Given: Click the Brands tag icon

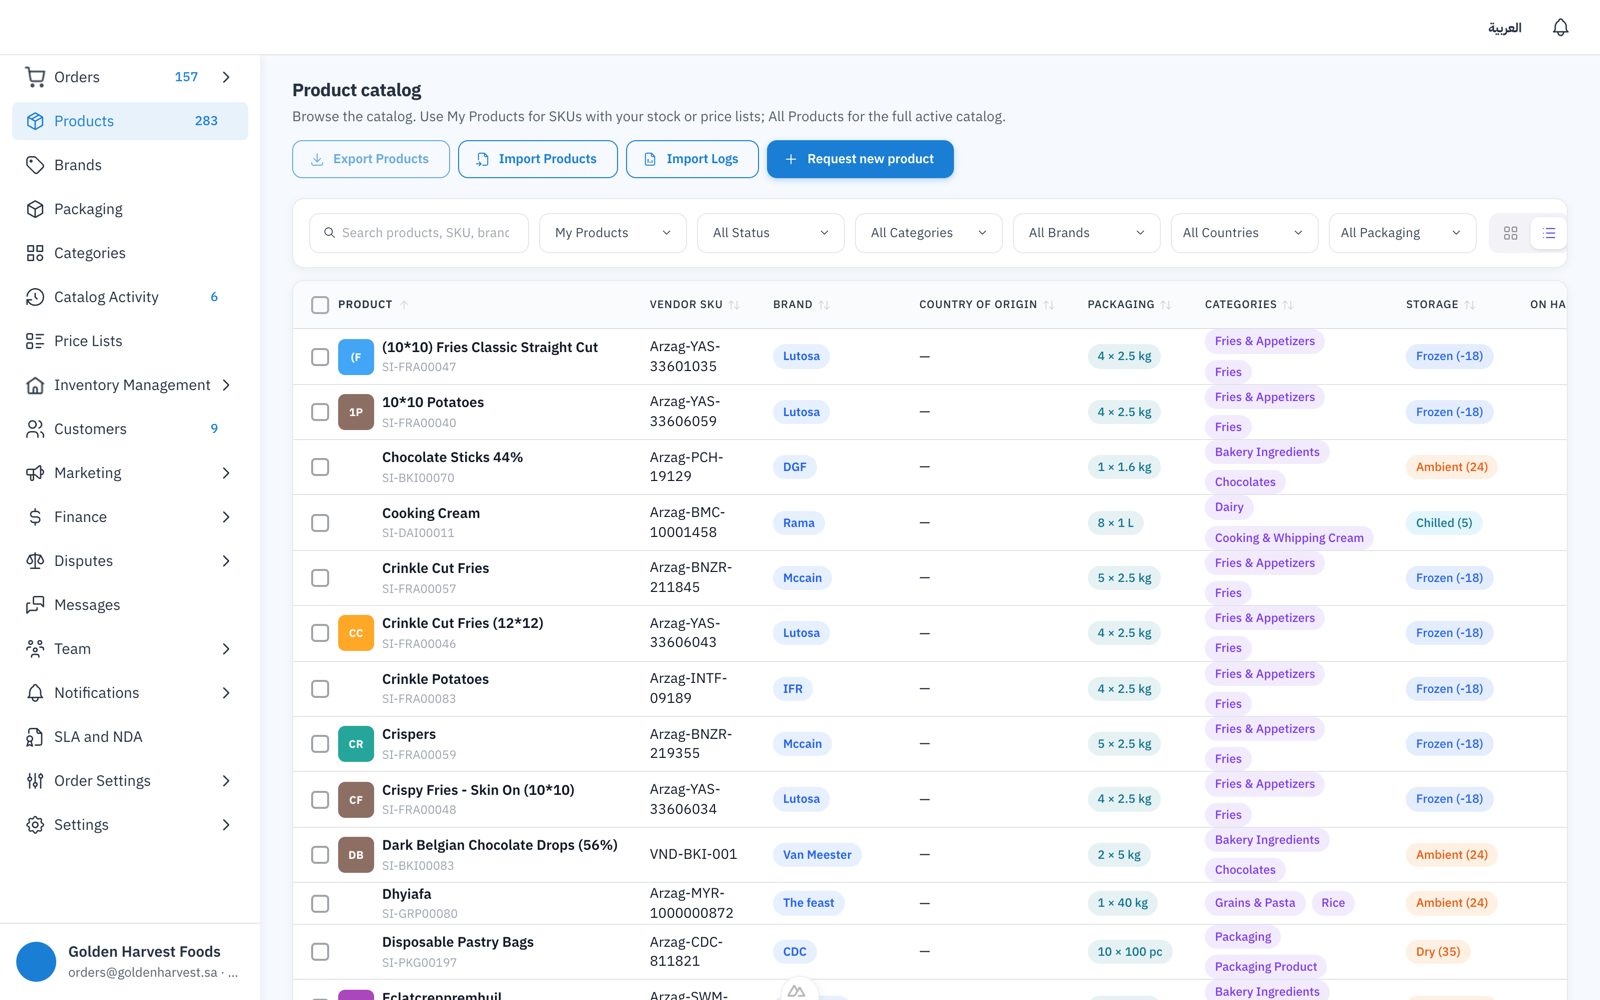Looking at the screenshot, I should (35, 165).
